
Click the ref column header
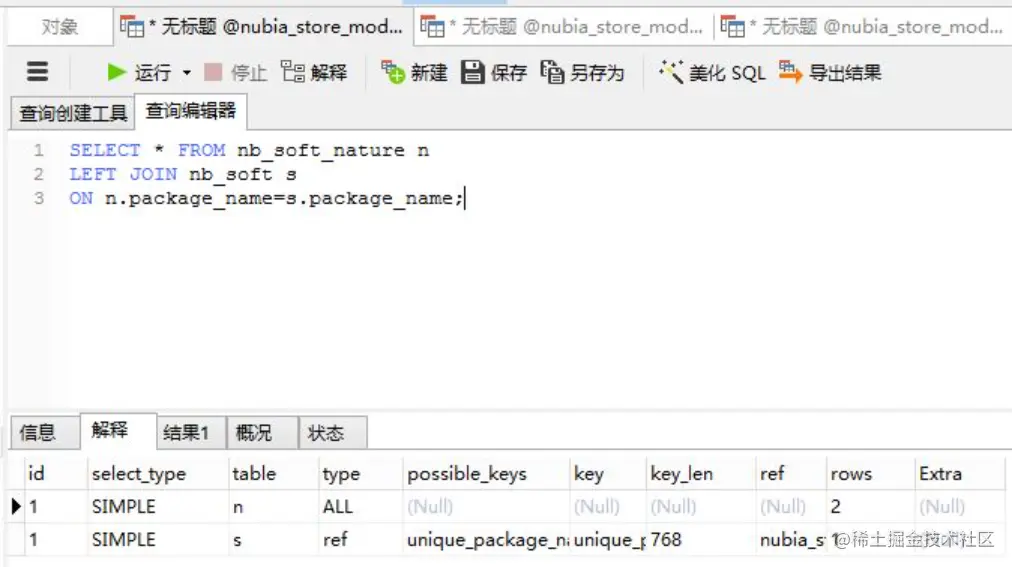click(791, 474)
